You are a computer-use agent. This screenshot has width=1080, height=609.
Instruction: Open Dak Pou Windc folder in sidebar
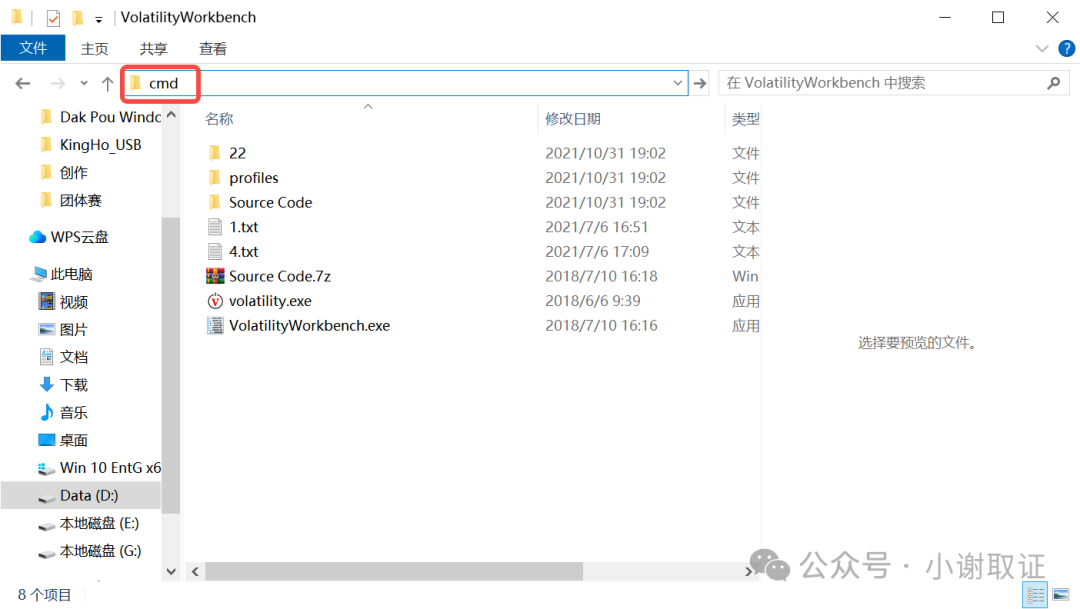click(x=110, y=116)
